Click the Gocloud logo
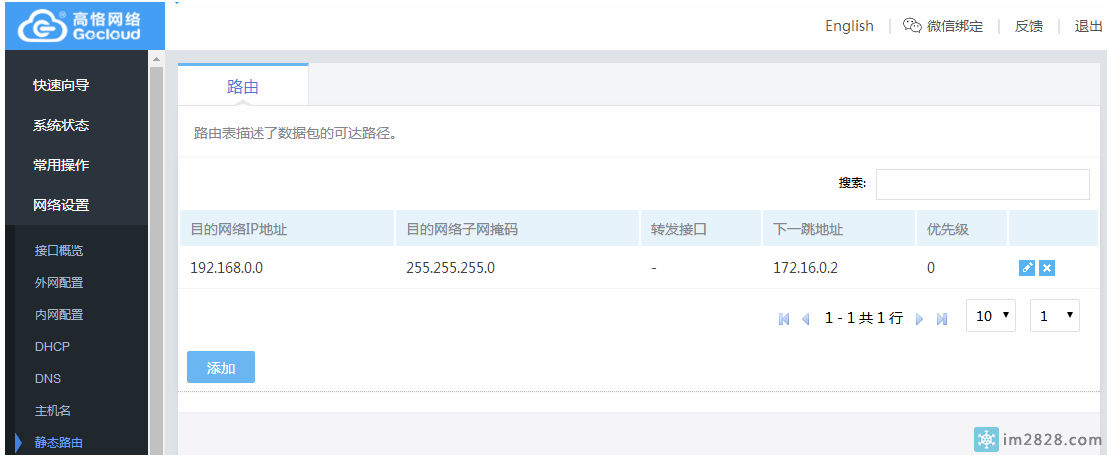Screen dimensions: 1109x457 click(82, 26)
